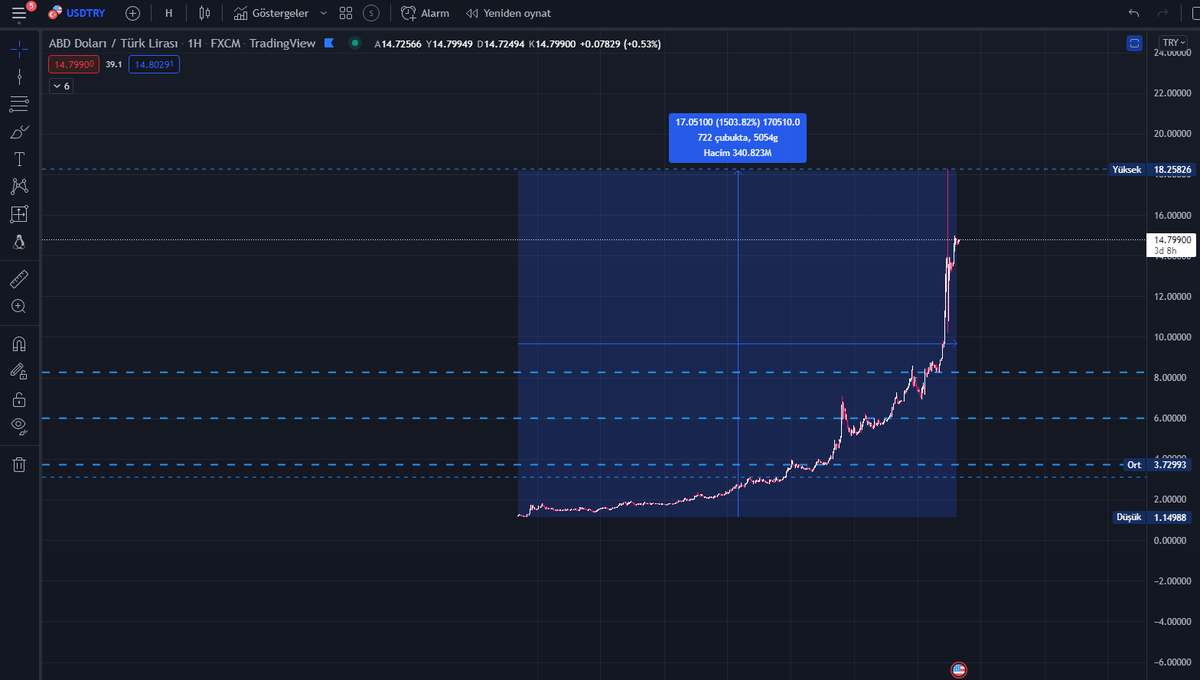This screenshot has height=680, width=1200.
Task: Open the candlestick chart type selector
Action: (x=205, y=13)
